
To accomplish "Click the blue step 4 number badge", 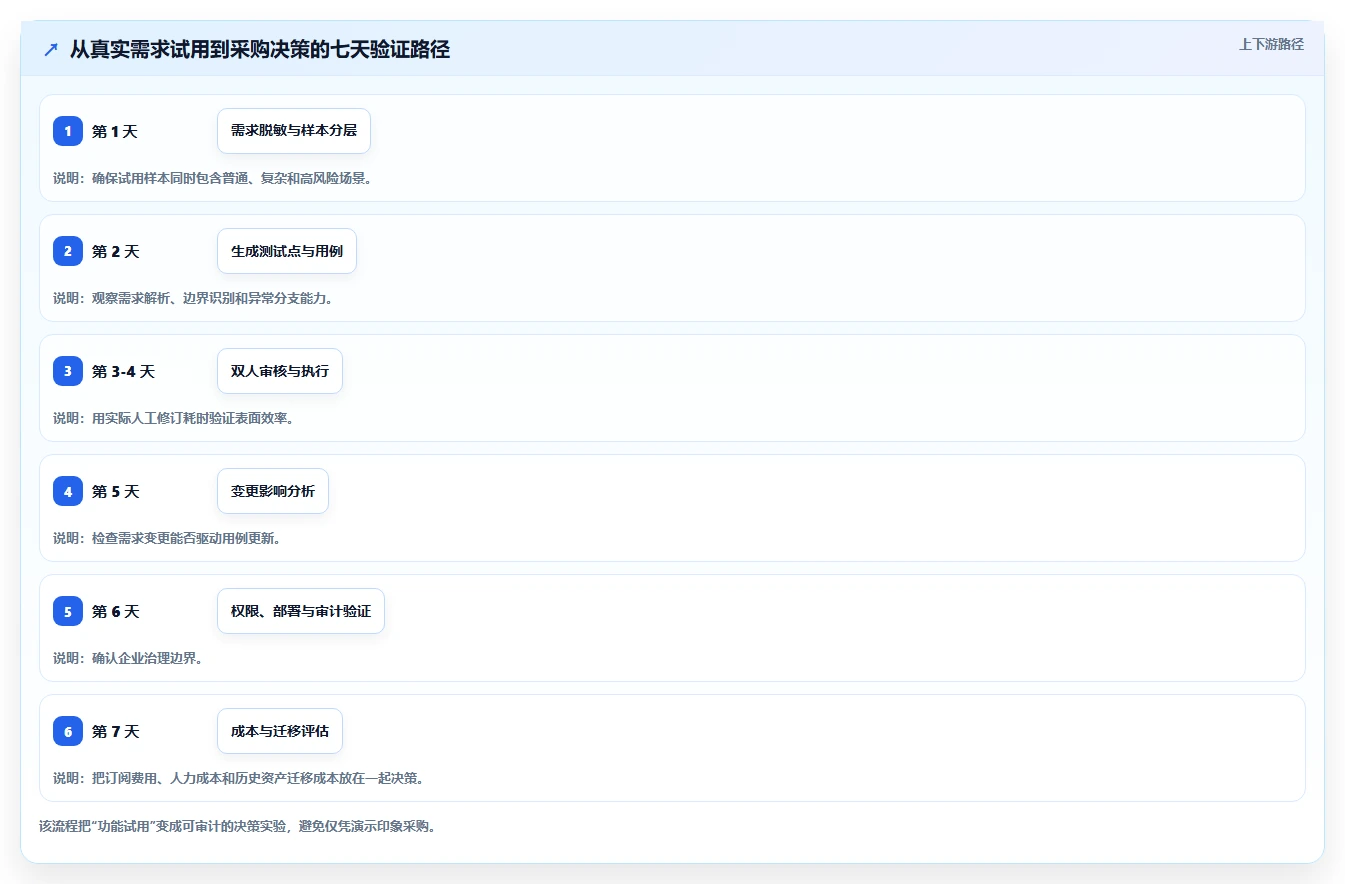I will click(68, 491).
